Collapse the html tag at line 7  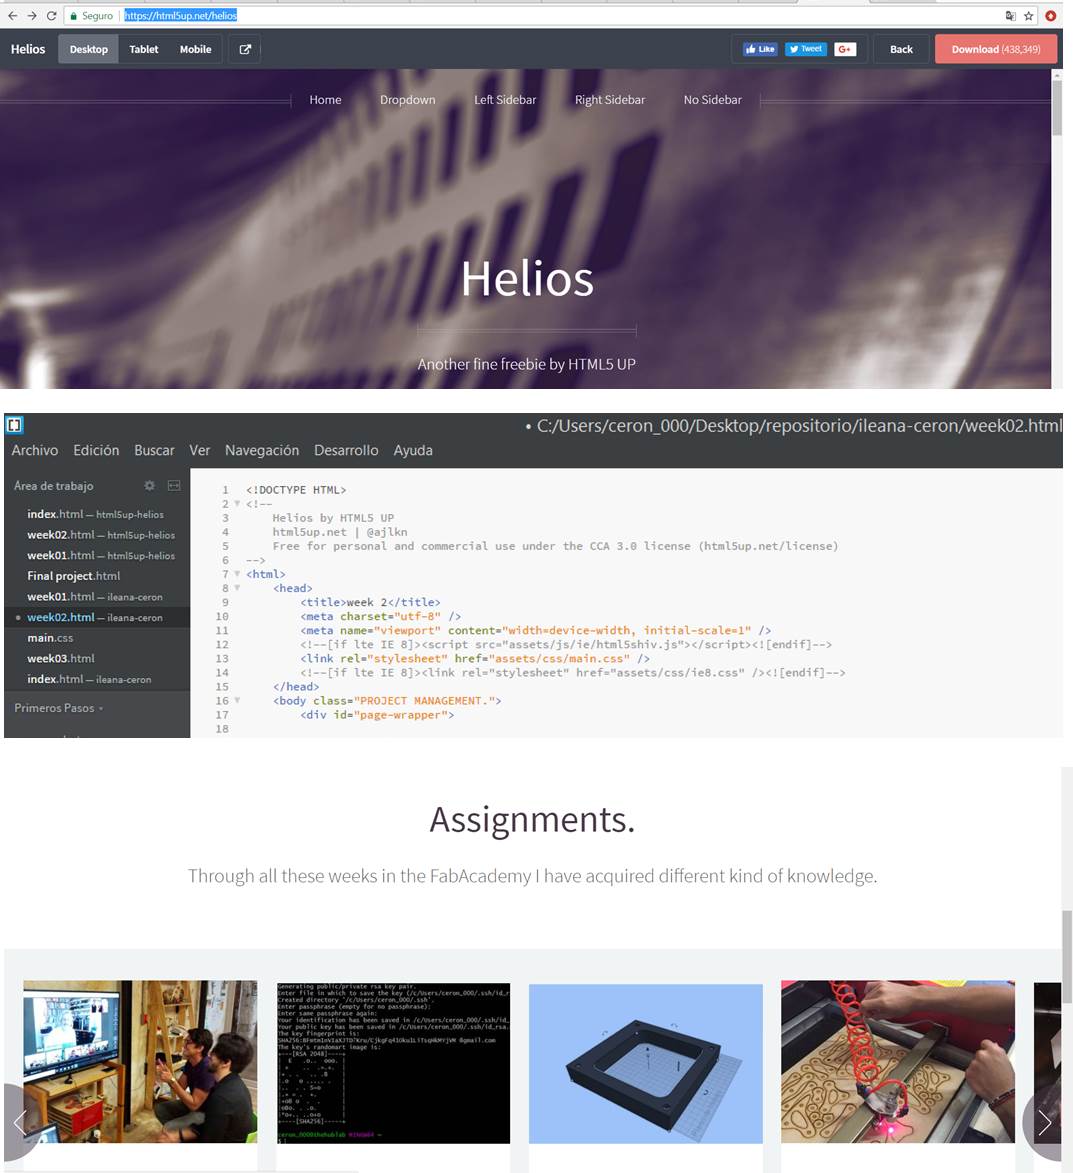[x=237, y=574]
